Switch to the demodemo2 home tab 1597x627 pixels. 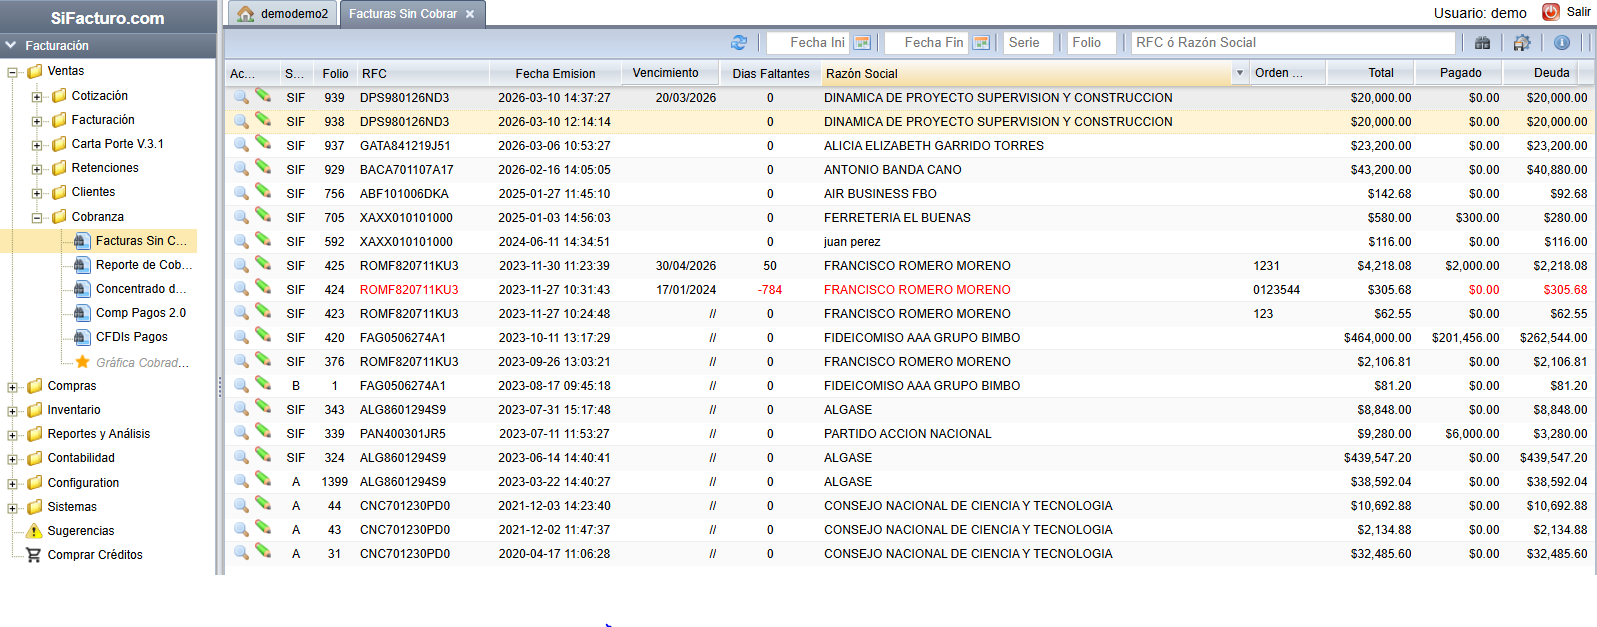[282, 14]
